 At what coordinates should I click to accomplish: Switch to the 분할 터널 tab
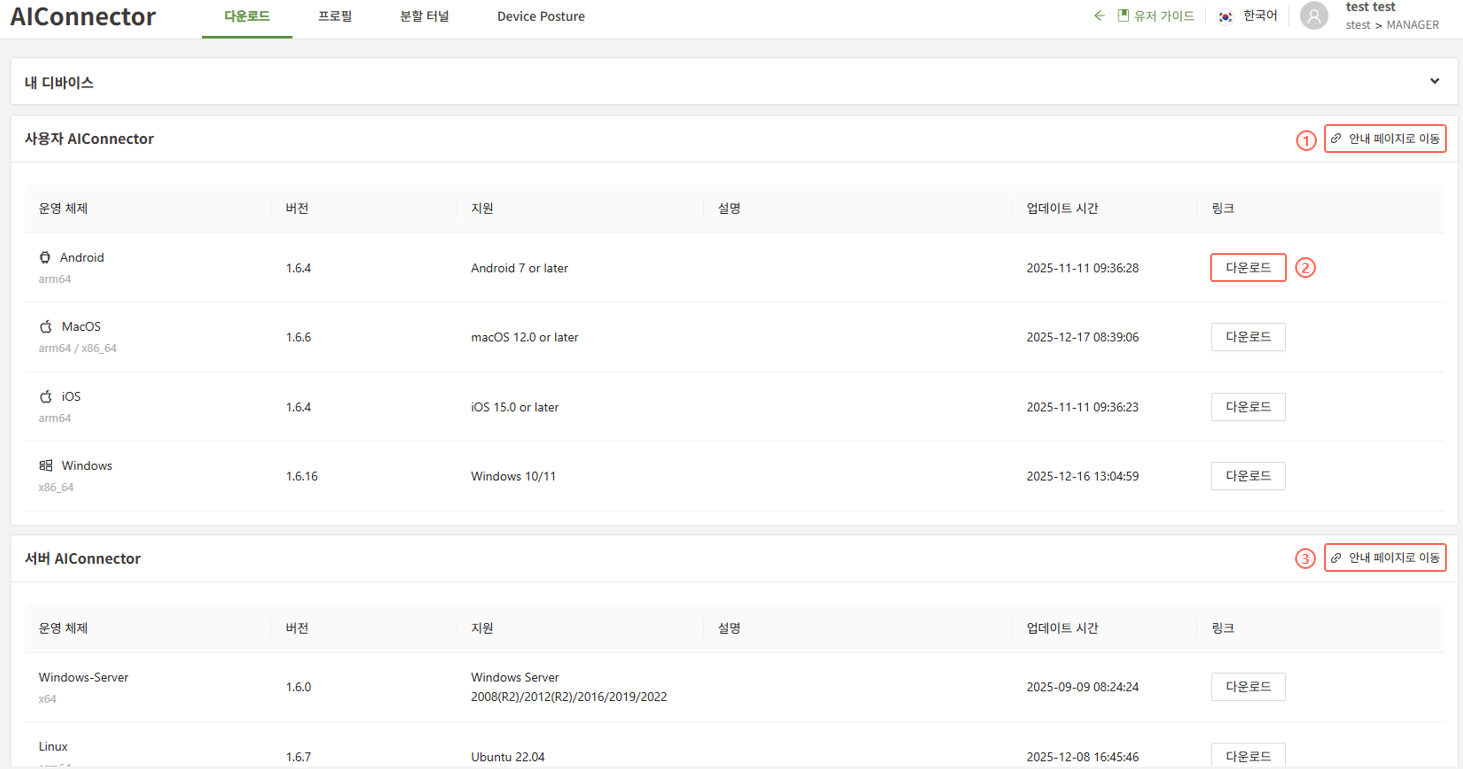tap(424, 16)
